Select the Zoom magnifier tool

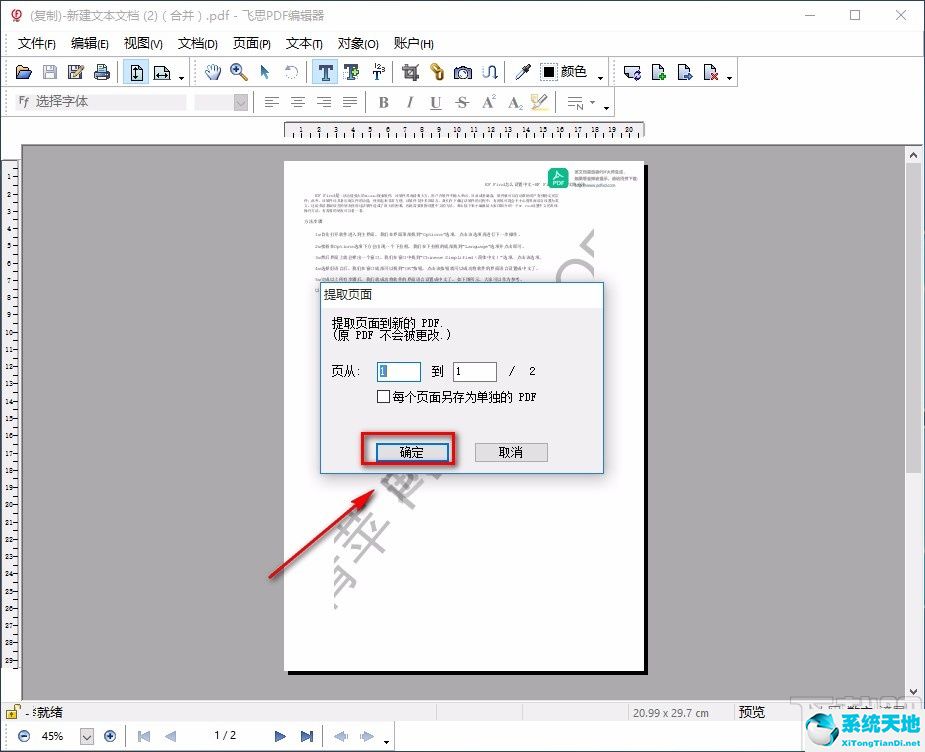pyautogui.click(x=239, y=72)
